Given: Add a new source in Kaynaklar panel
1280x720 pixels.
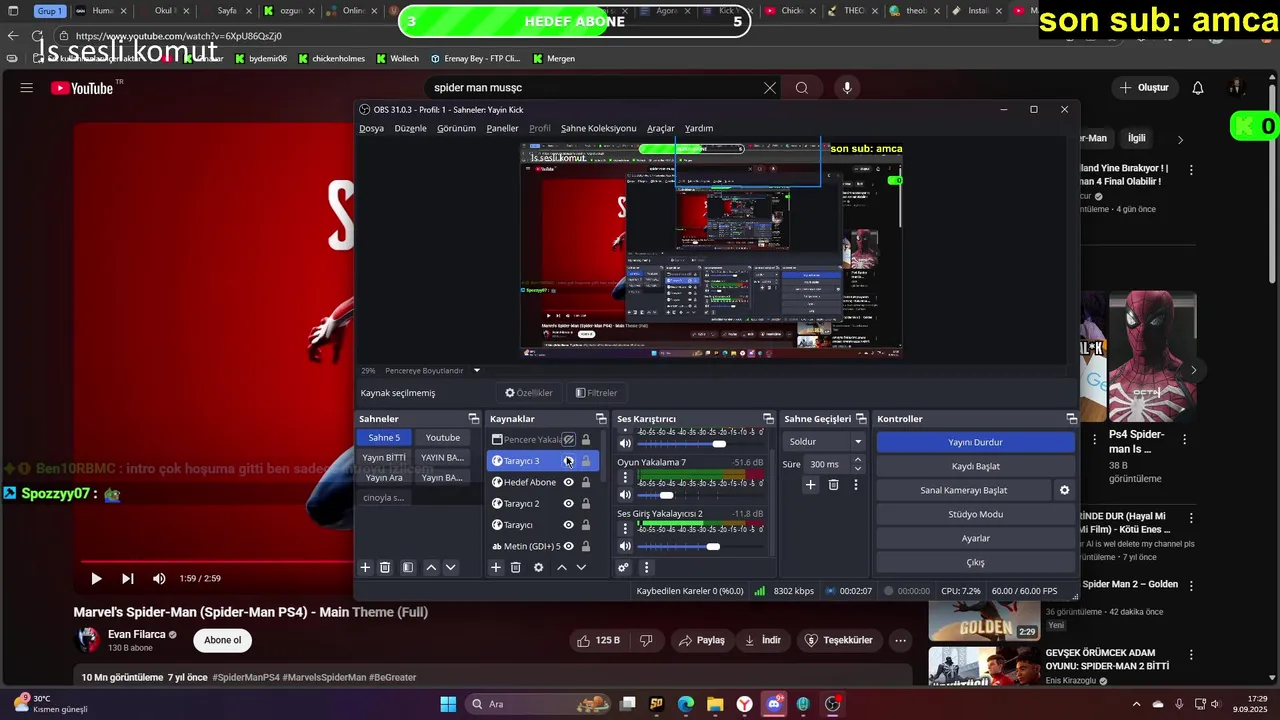Looking at the screenshot, I should pyautogui.click(x=495, y=567).
